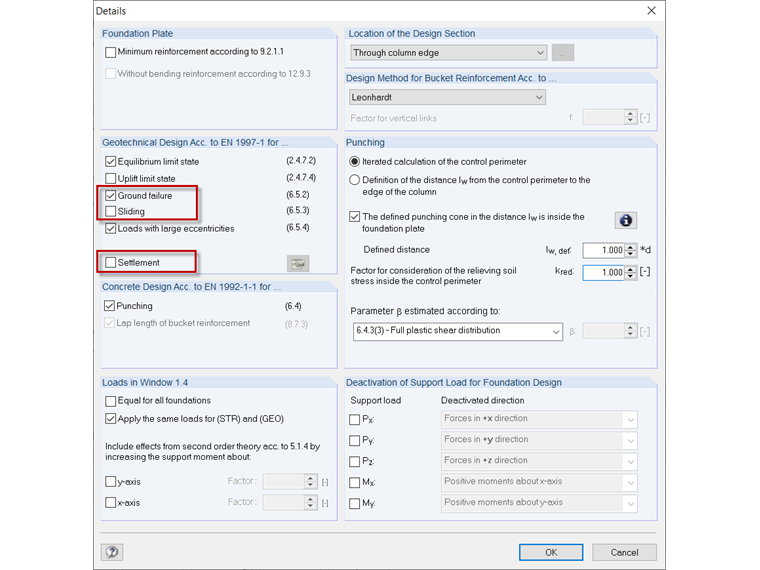Screen dimensions: 760x570
Task: Open the parameter β estimation dropdown
Action: (458, 331)
